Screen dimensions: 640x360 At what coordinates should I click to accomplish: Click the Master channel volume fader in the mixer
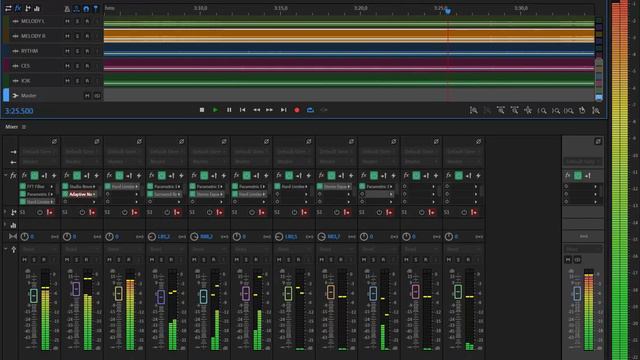(577, 293)
